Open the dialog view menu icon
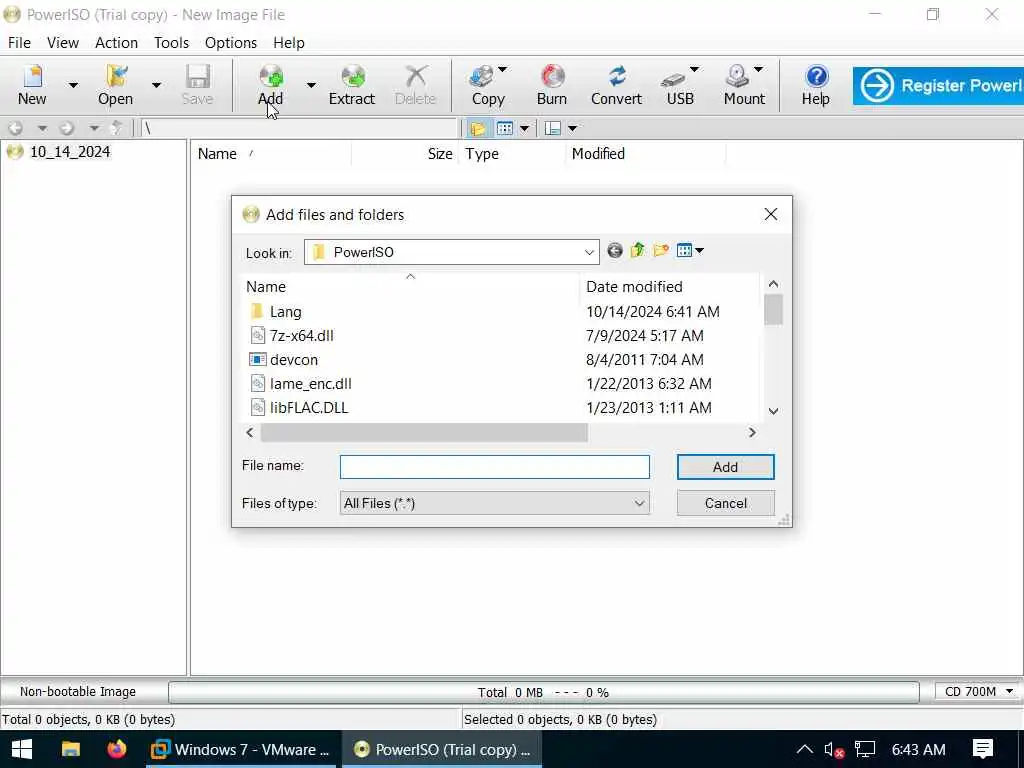Viewport: 1024px width, 768px height. [x=690, y=251]
